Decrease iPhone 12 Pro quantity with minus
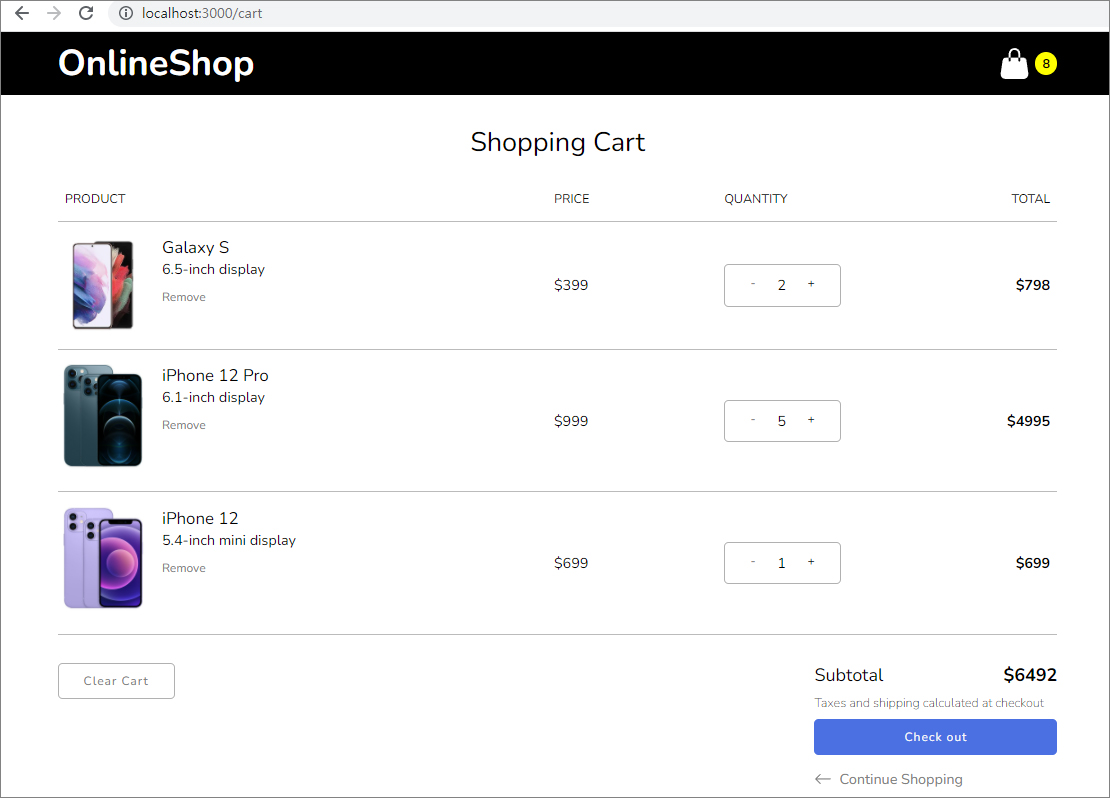Viewport: 1110px width, 798px height. tap(753, 420)
